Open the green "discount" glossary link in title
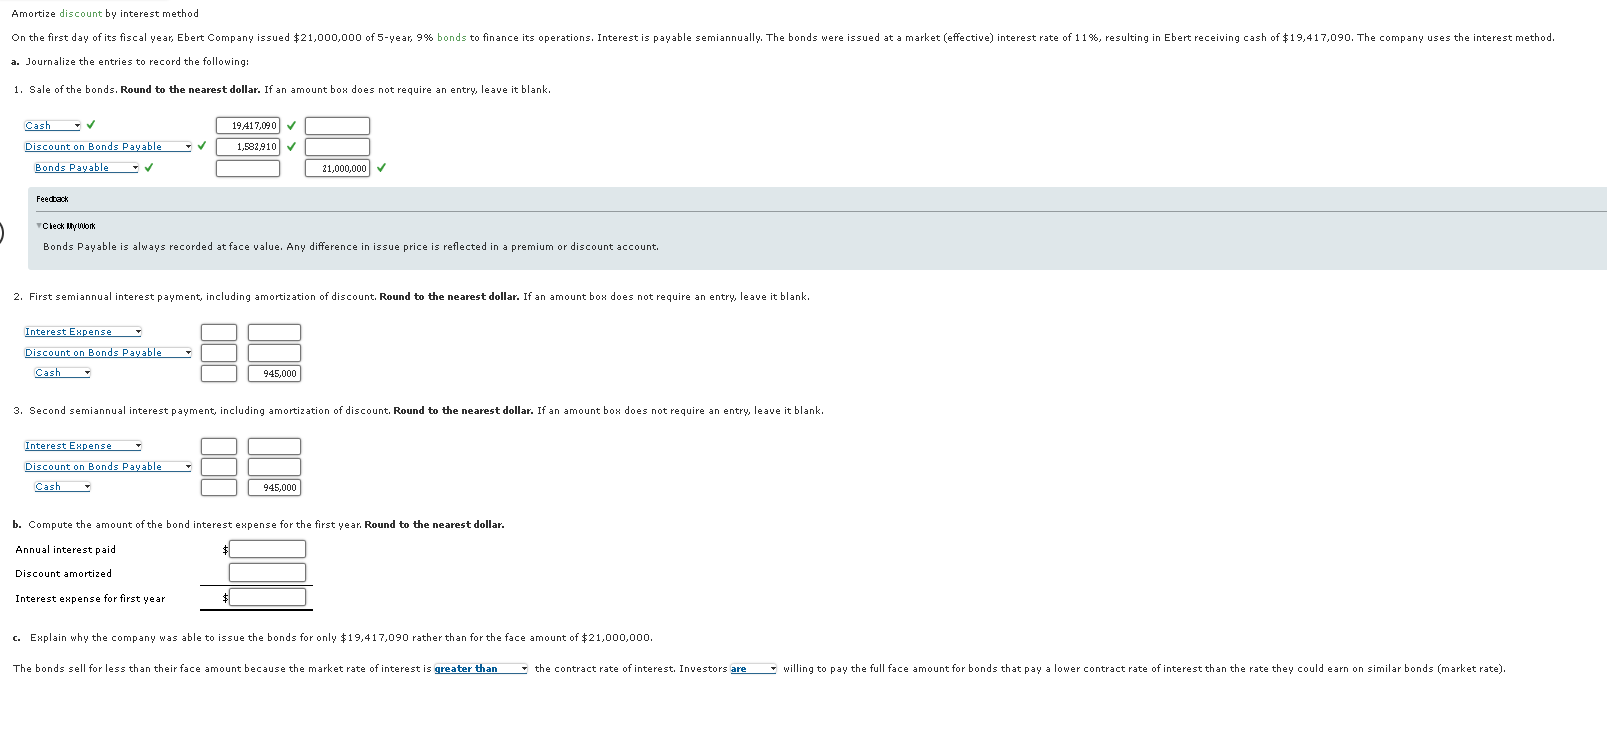Image resolution: width=1607 pixels, height=753 pixels. tap(80, 13)
